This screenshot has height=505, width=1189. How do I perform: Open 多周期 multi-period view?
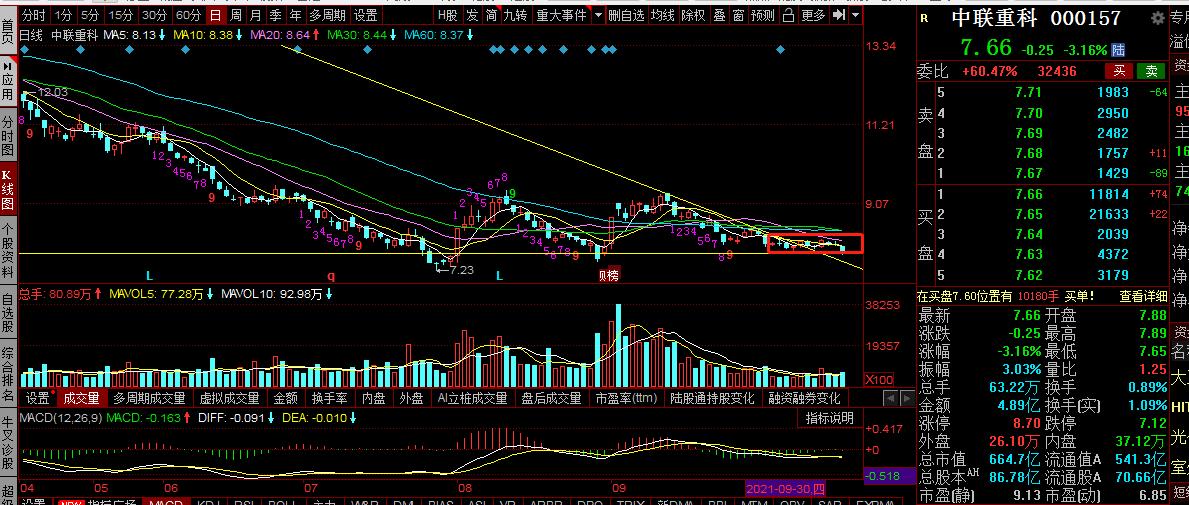(x=328, y=15)
